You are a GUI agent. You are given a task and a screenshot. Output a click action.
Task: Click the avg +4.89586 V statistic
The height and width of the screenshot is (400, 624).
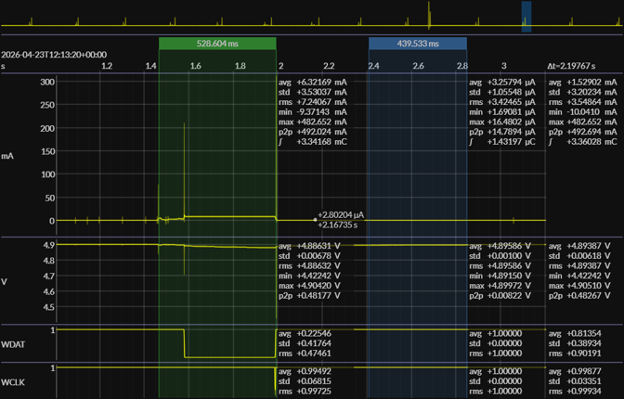click(500, 246)
